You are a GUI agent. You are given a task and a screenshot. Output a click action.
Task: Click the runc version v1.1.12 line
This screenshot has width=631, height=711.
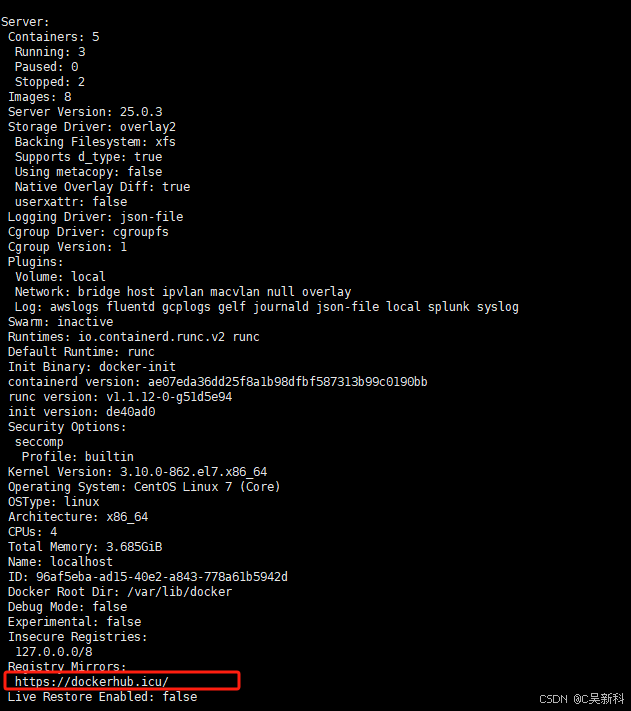click(x=120, y=397)
